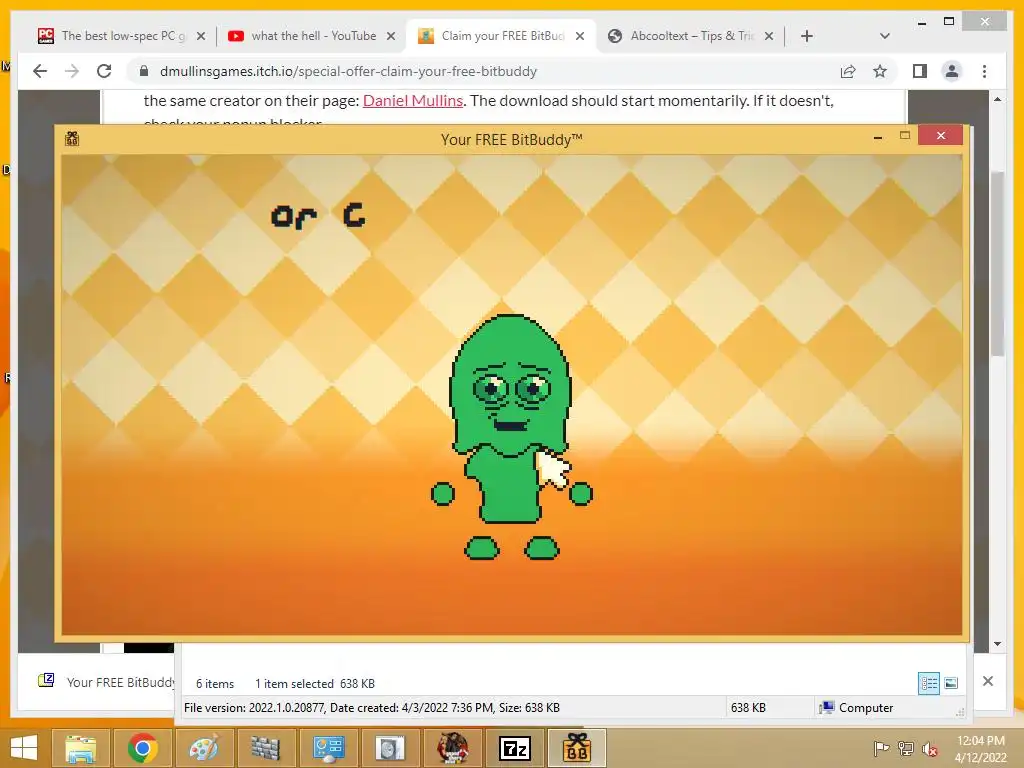This screenshot has height=768, width=1024.
Task: Open the Control Panel taskbar icon
Action: click(327, 748)
